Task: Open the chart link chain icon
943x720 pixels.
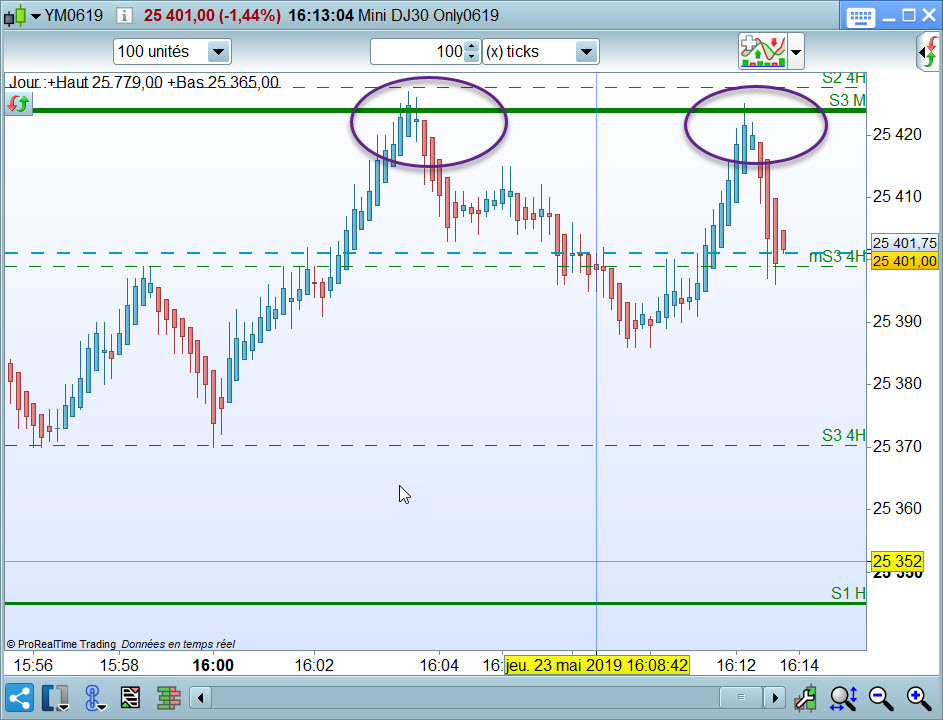Action: tap(94, 698)
